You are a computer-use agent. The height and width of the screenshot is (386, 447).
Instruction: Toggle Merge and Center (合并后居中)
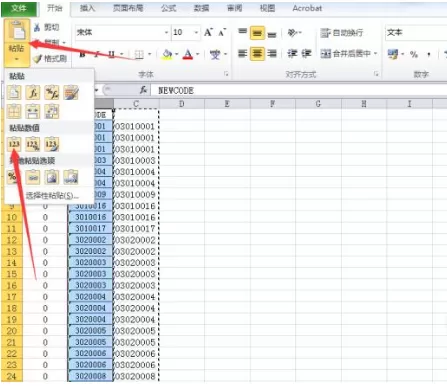345,53
